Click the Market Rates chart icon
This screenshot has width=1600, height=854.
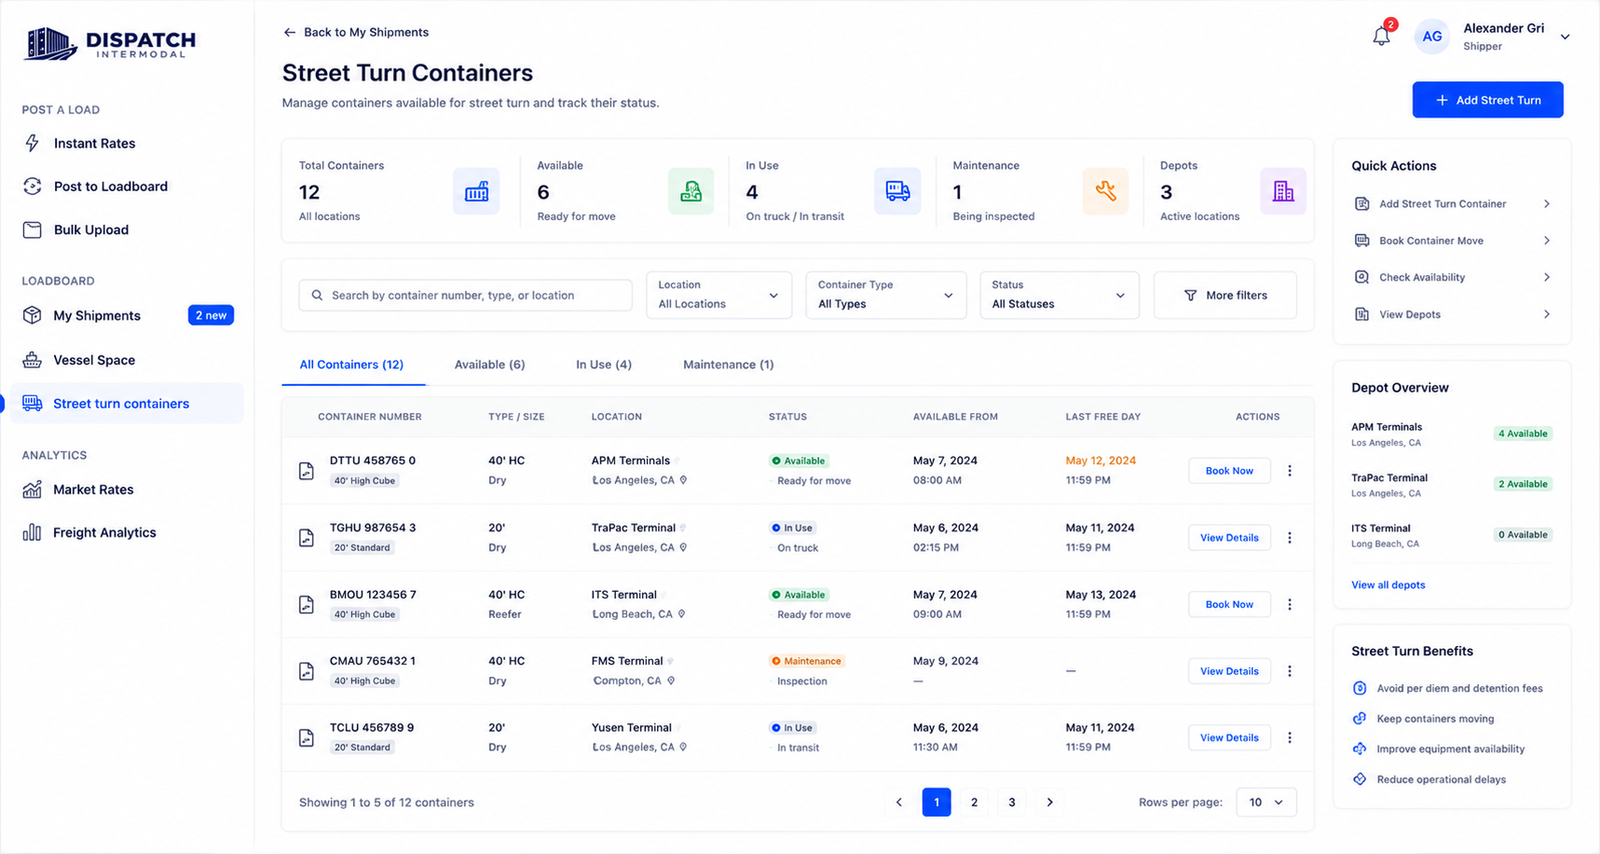pyautogui.click(x=32, y=489)
